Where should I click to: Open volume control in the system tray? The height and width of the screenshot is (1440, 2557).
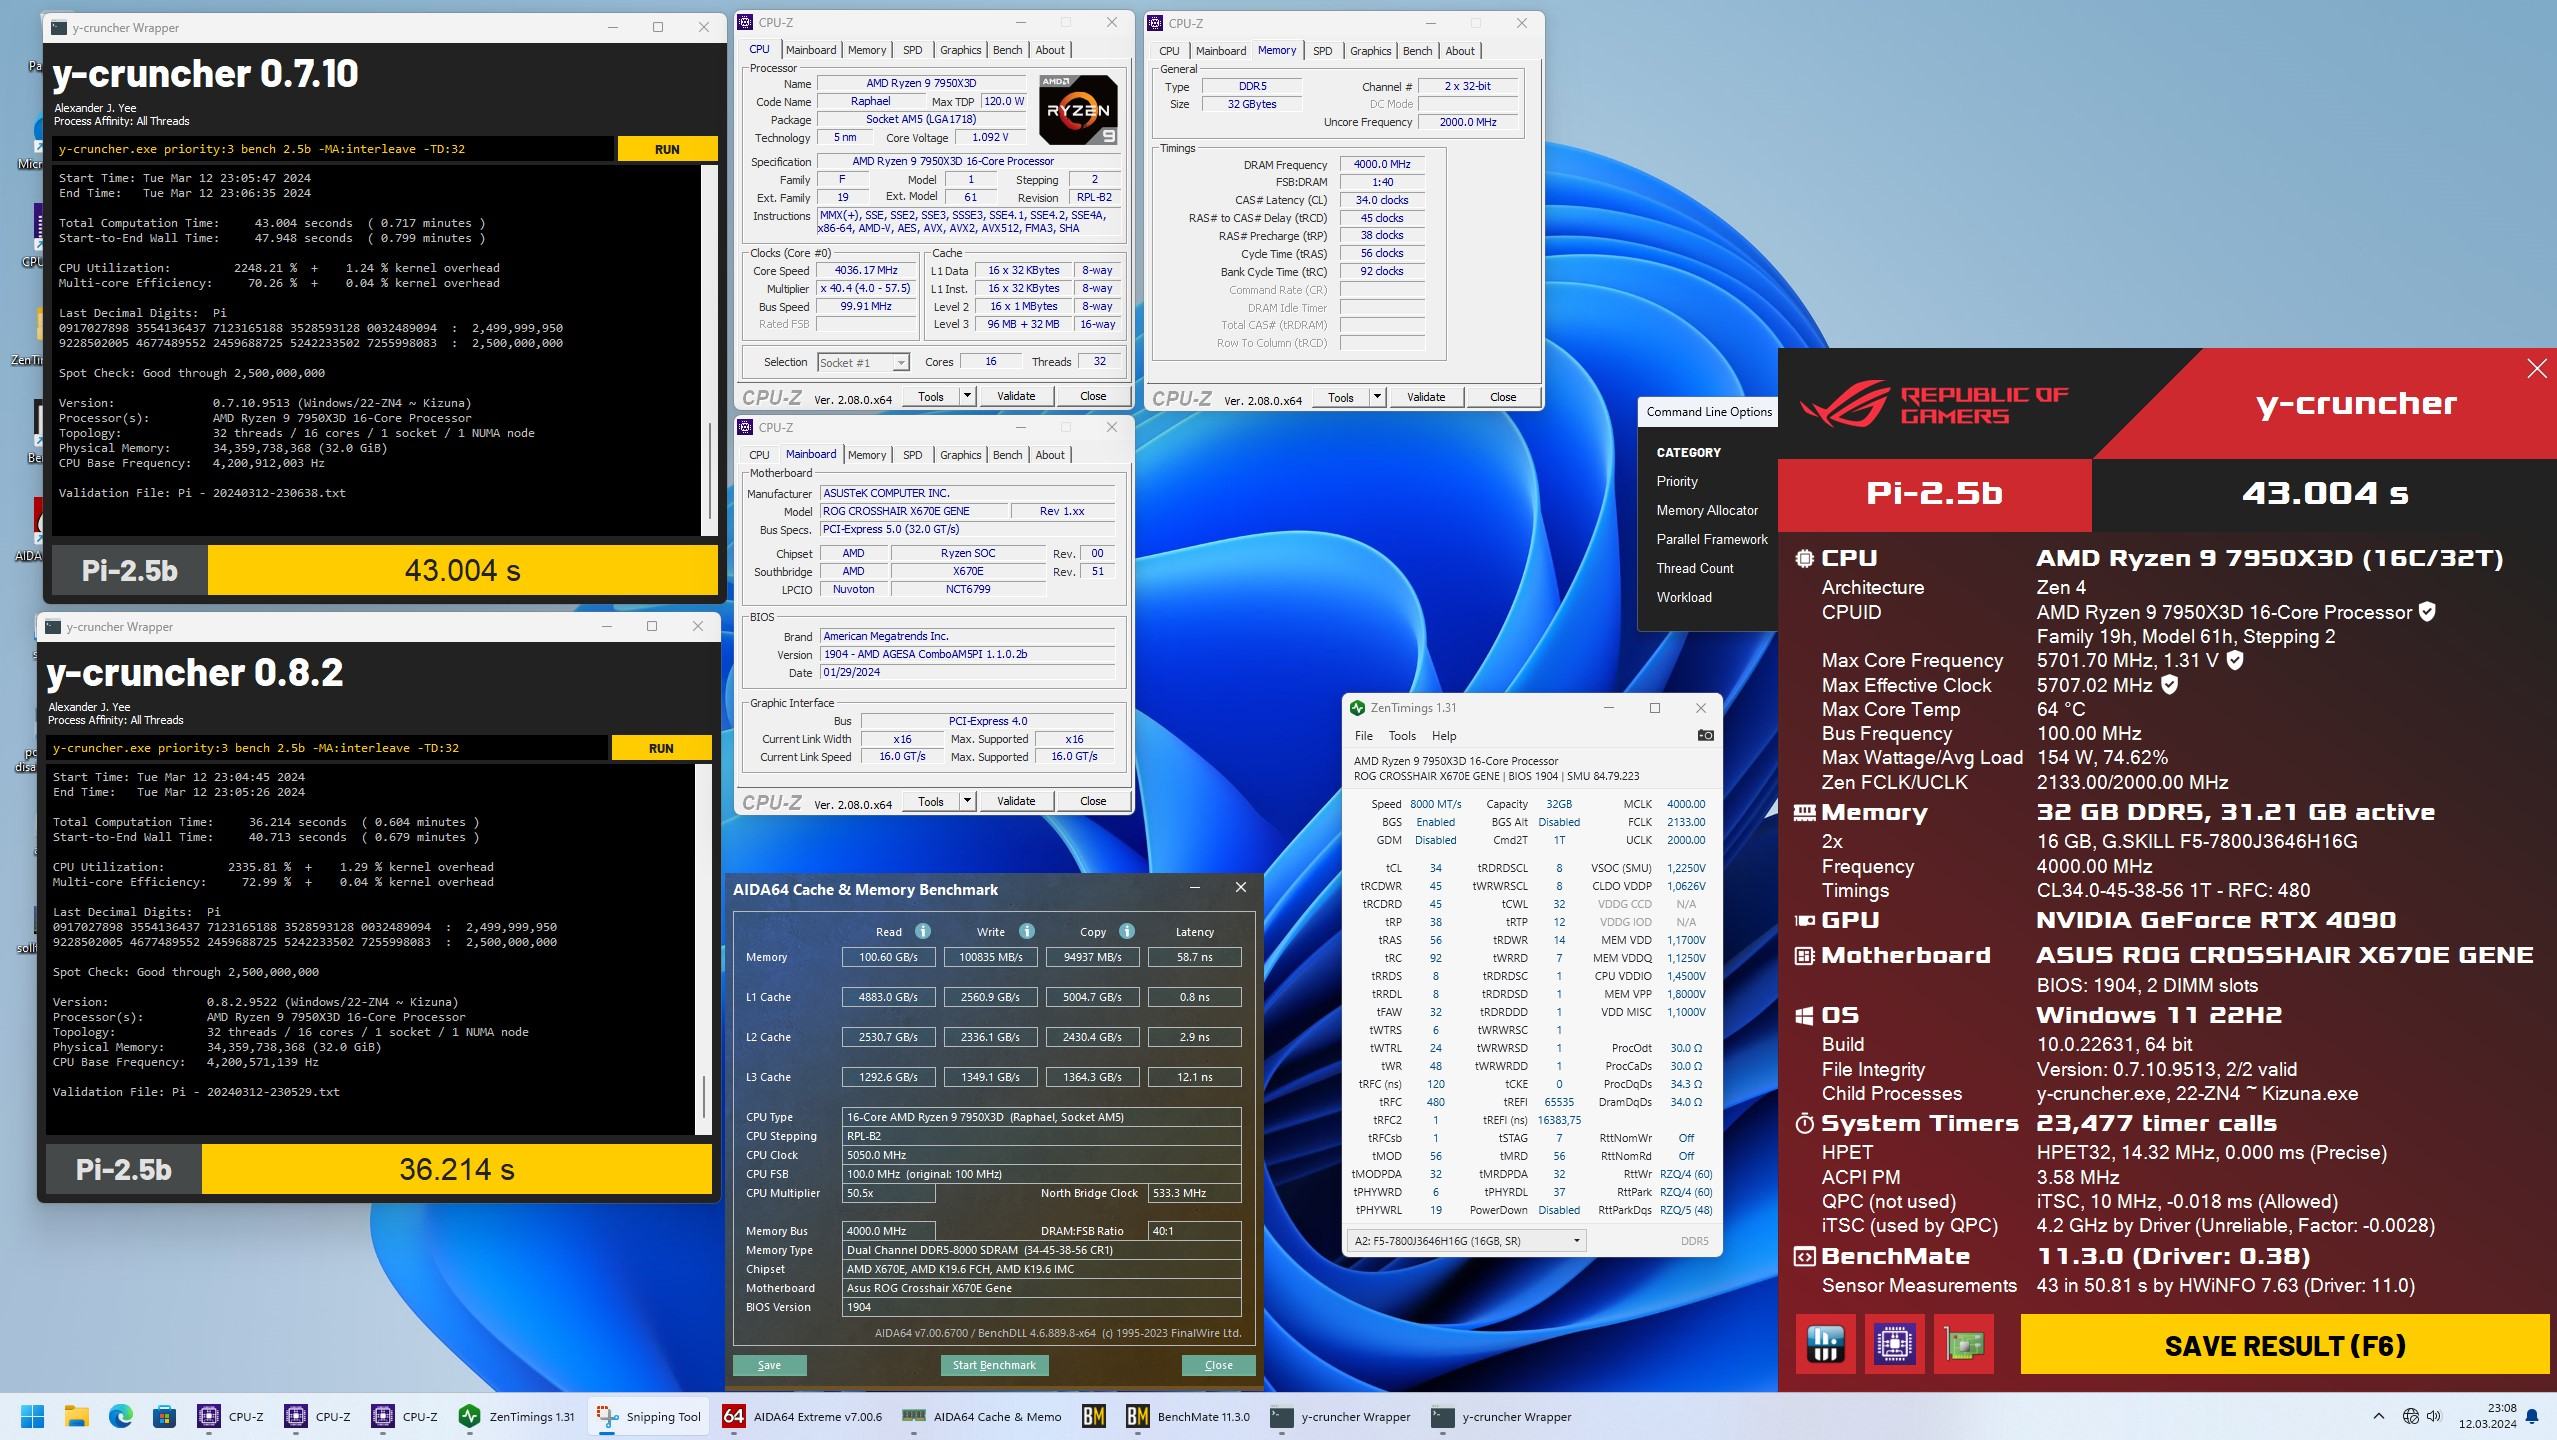(2434, 1416)
